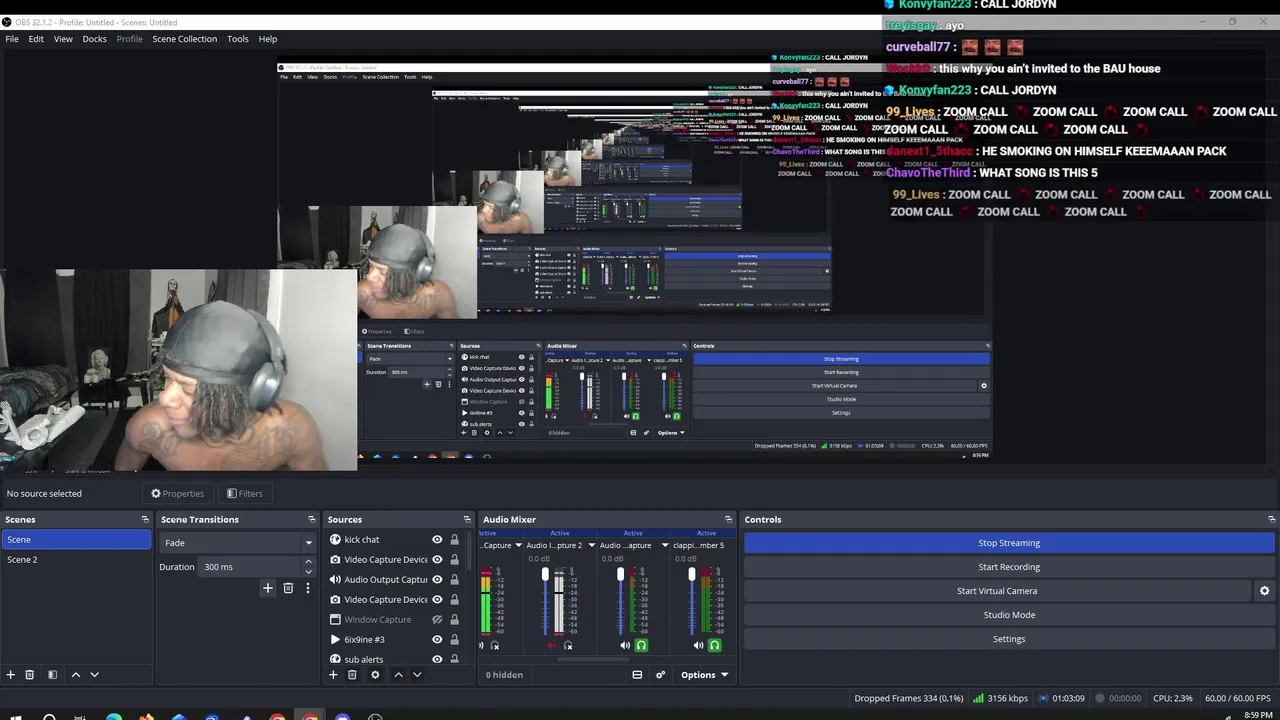The width and height of the screenshot is (1280, 720).
Task: Toggle lock on Window Capture source
Action: click(x=454, y=620)
